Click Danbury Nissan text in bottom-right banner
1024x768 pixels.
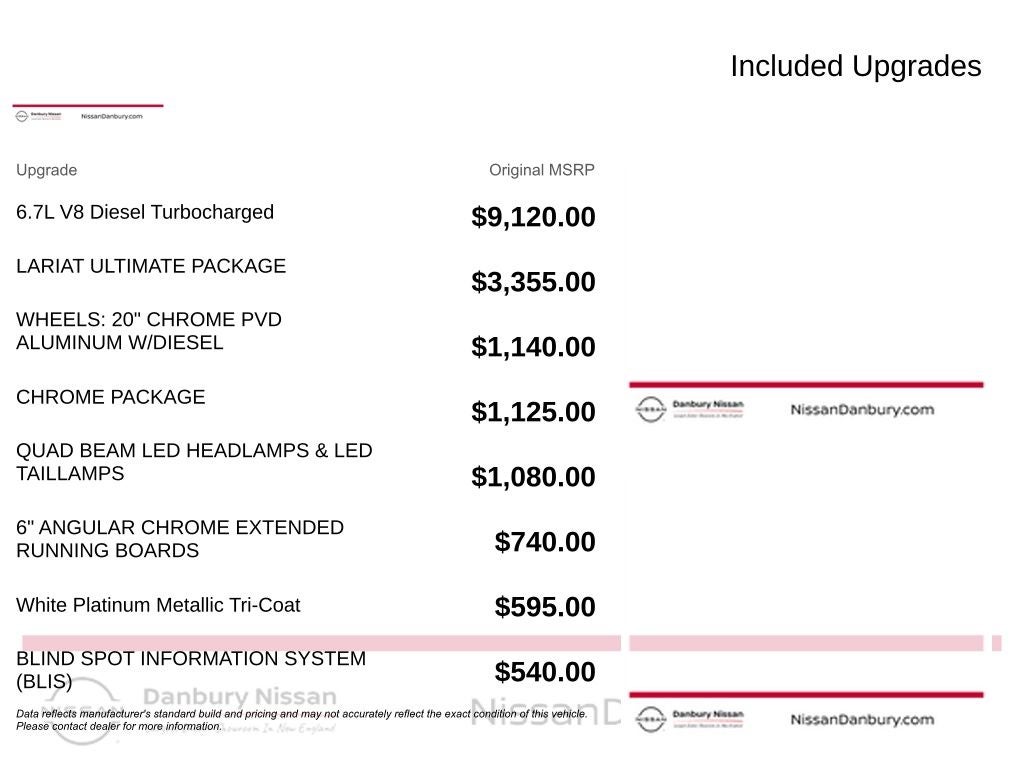point(708,714)
